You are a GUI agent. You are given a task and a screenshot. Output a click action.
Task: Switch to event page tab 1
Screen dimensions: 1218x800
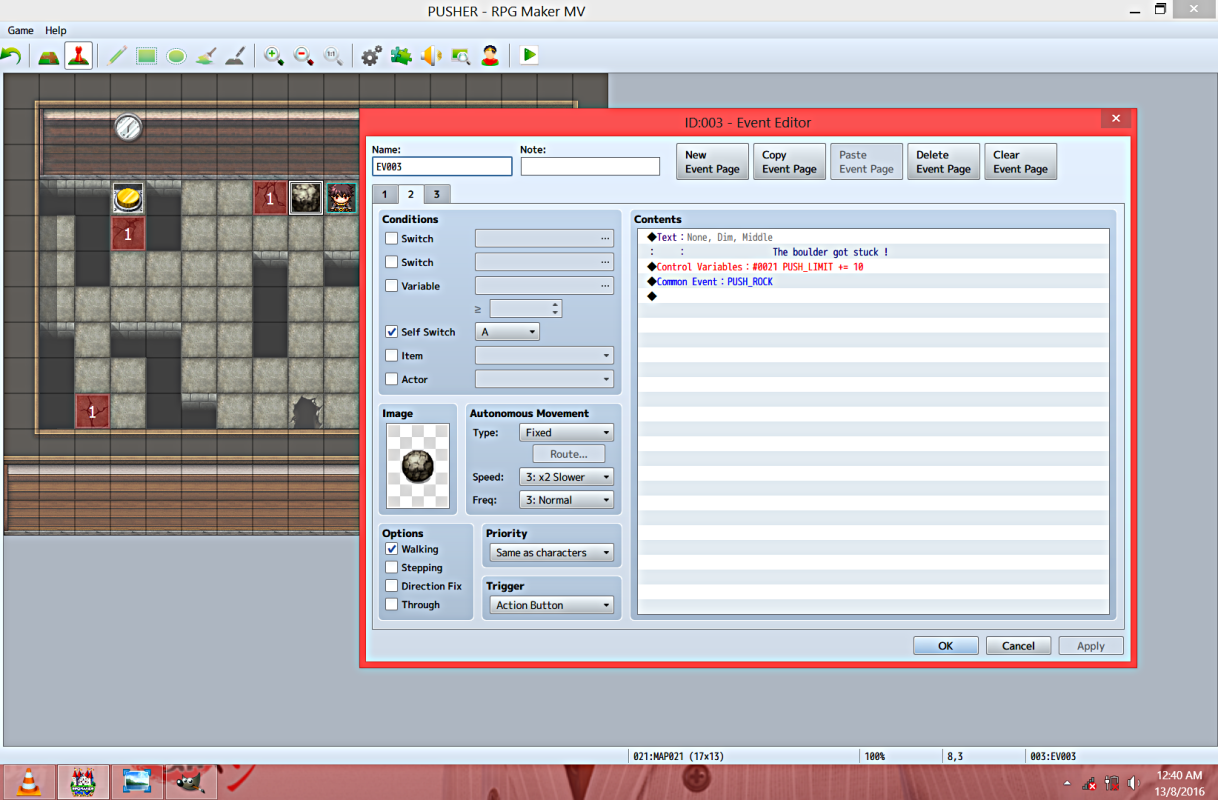[x=384, y=194]
